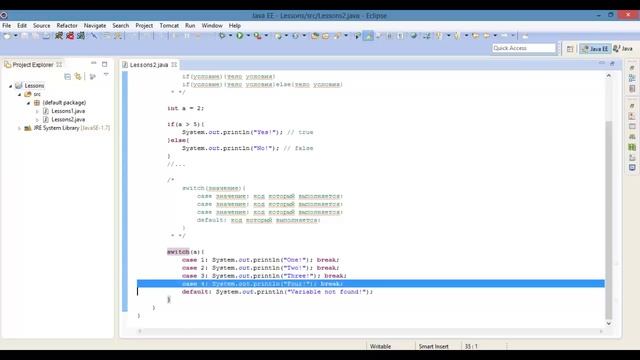Toggle Block Selection Mode button
640x360 pixels.
point(390,36)
